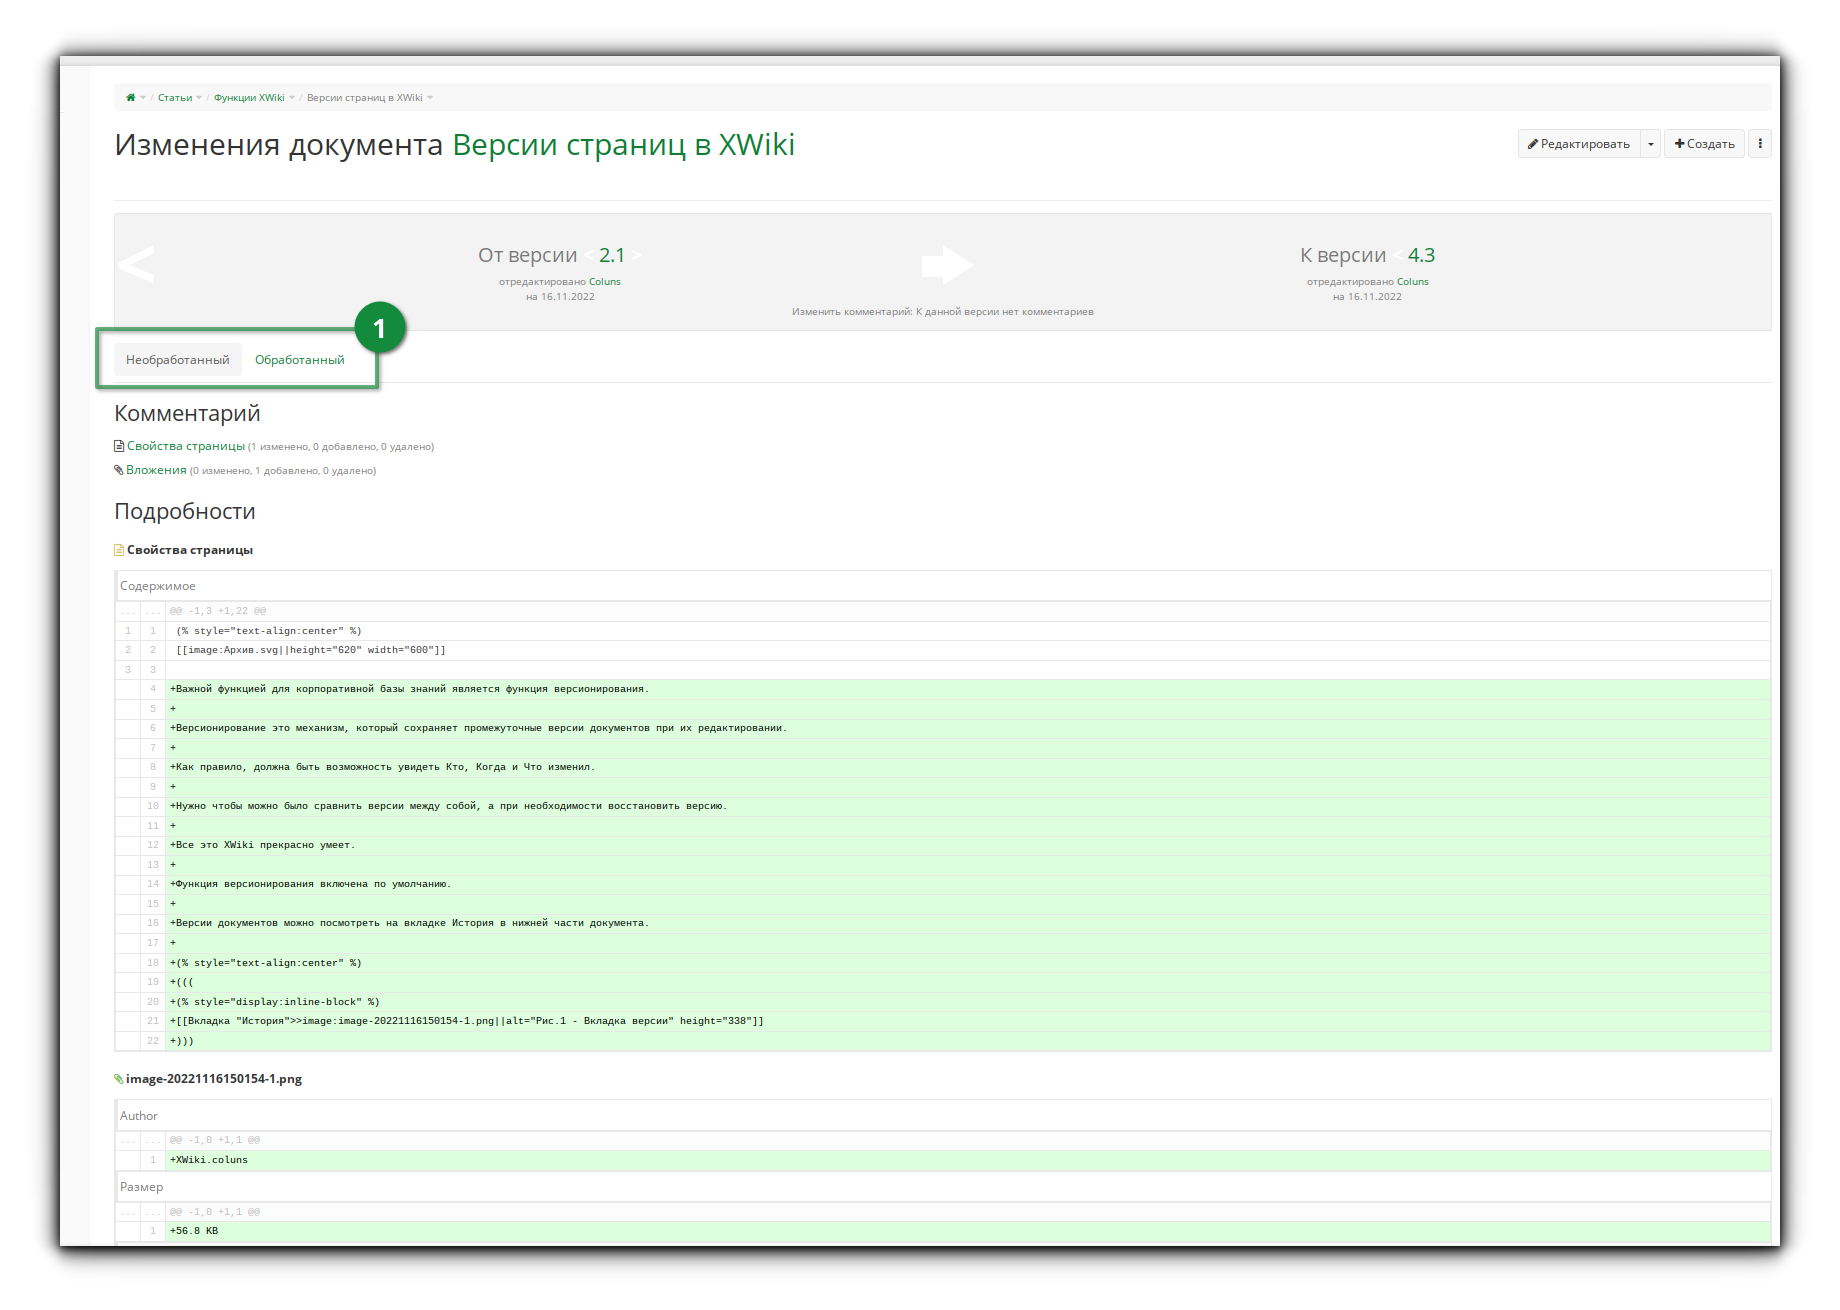Screen dimensions: 1840x1310
Task: Click the 'К данной версии нет комментариев' text
Action: pos(1005,312)
